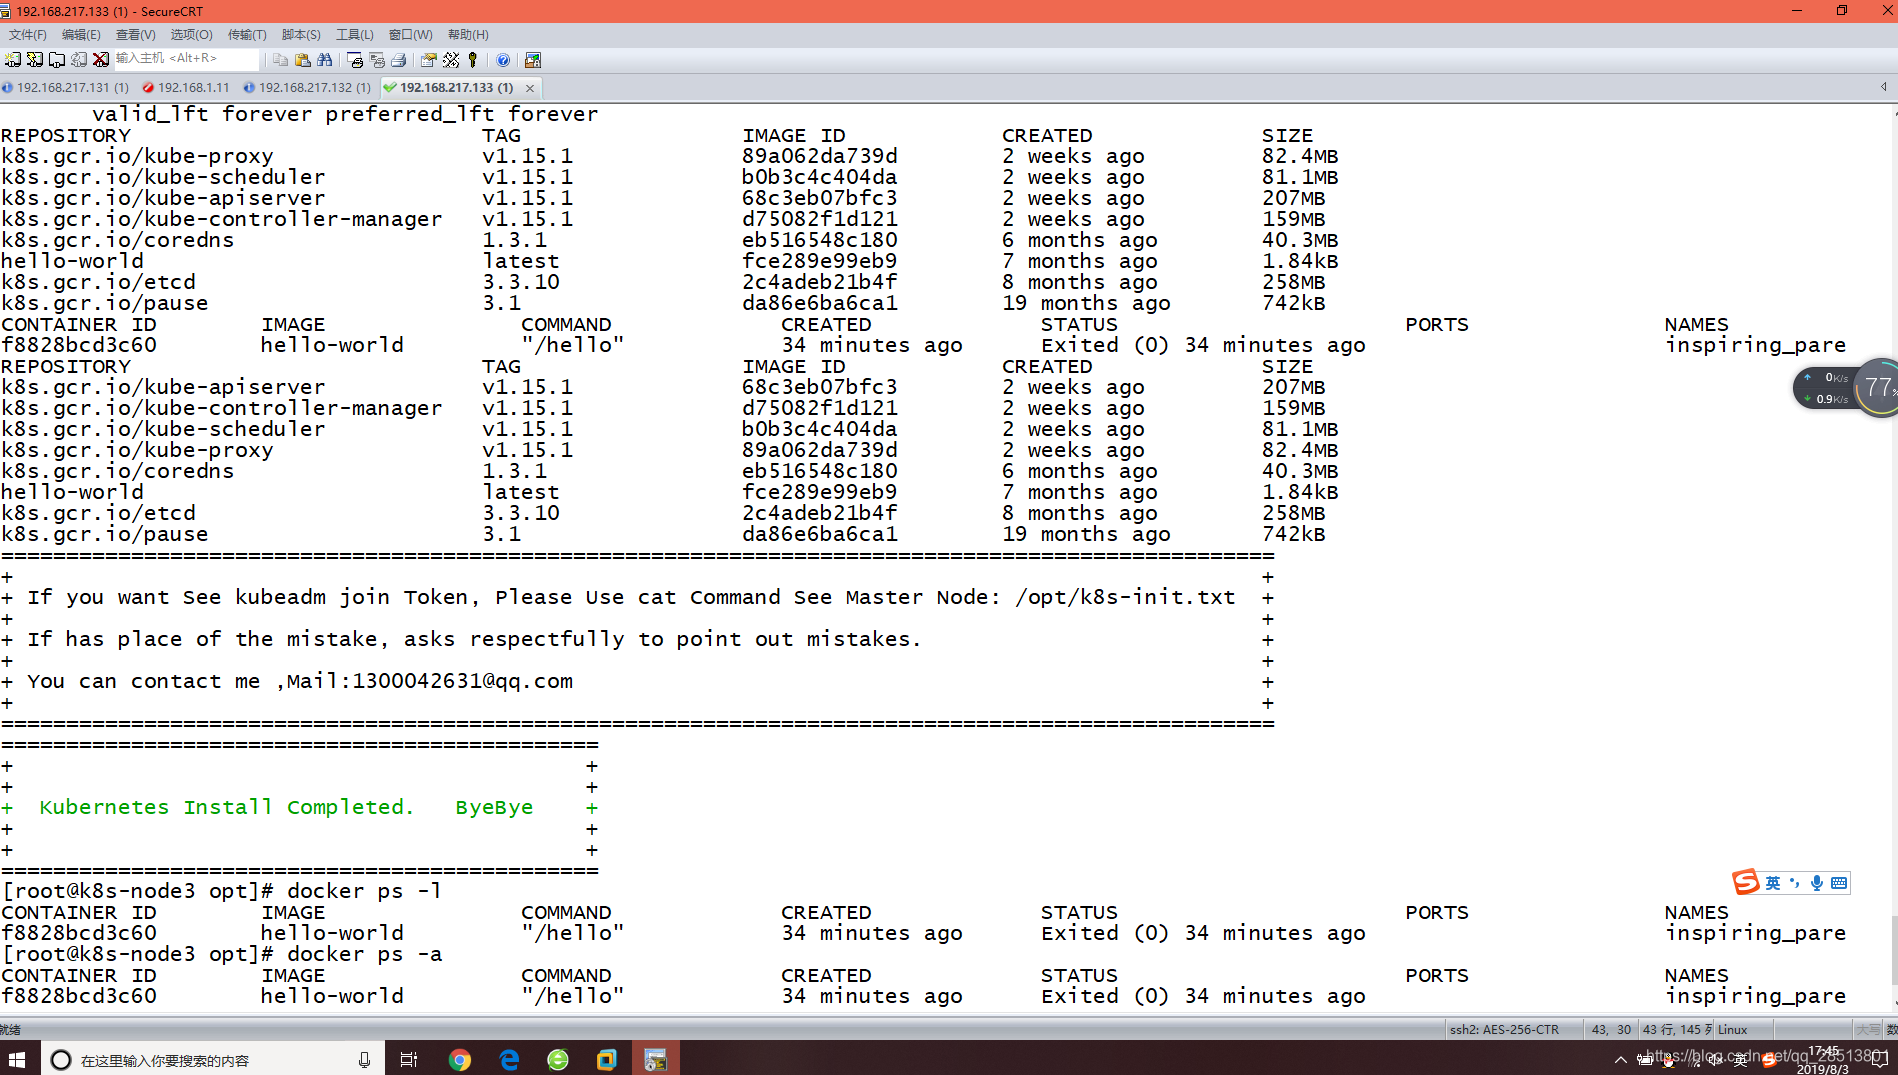Click the Find binoculars icon

pyautogui.click(x=325, y=60)
